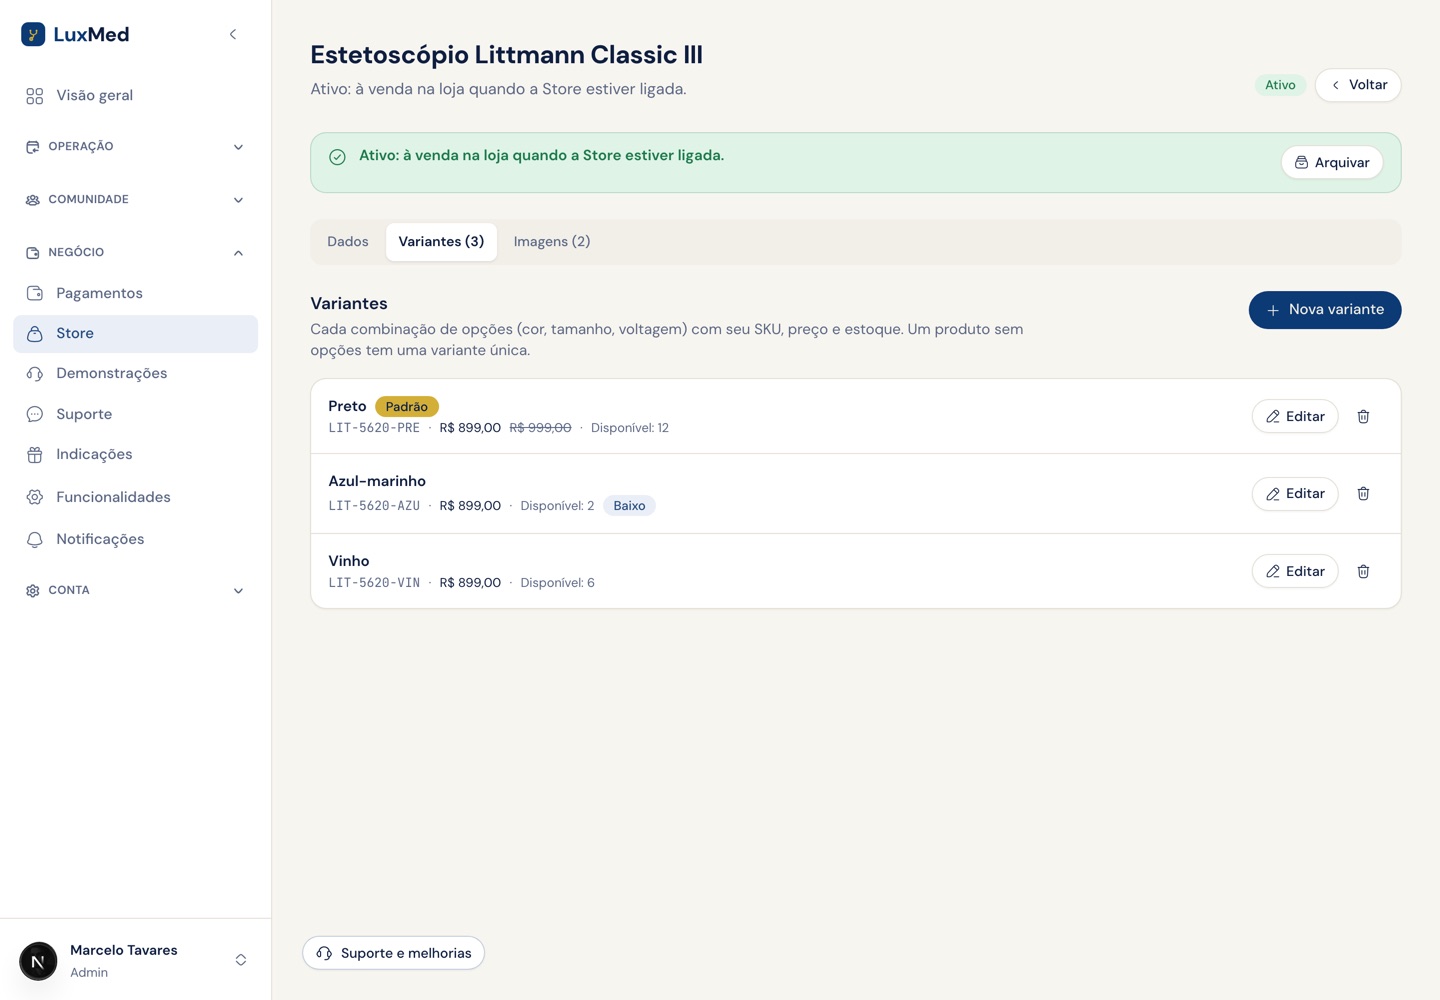Open Suporte e melhorias
Screen dimensions: 1440x1000
[394, 954]
